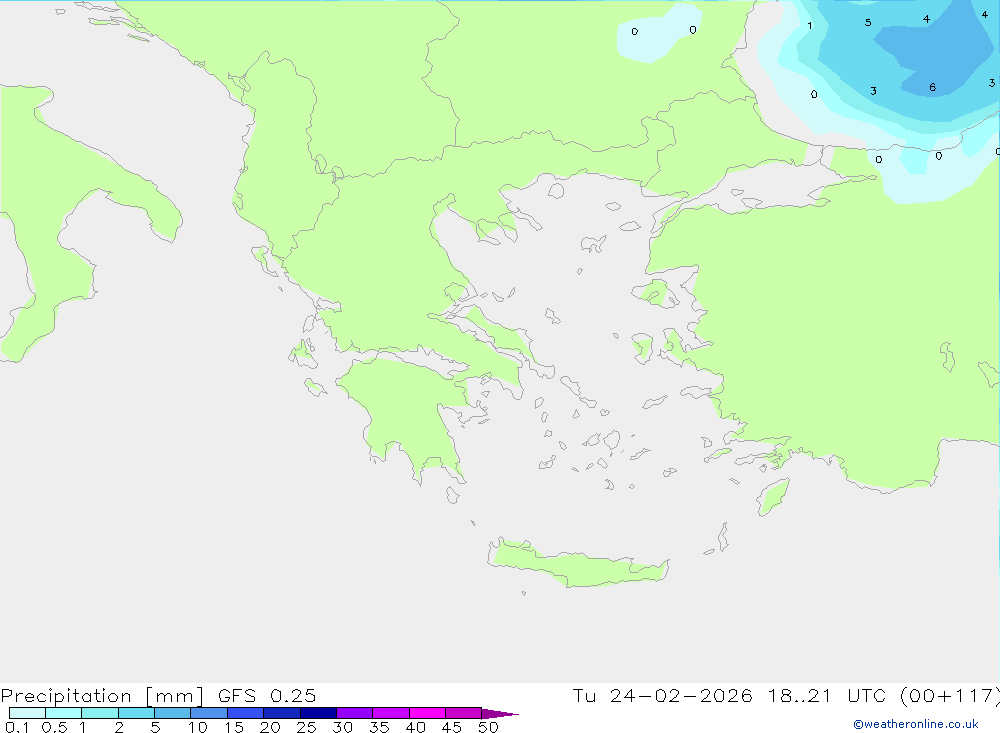
Task: Click the '0.1' legend scale label
Action: 17,727
